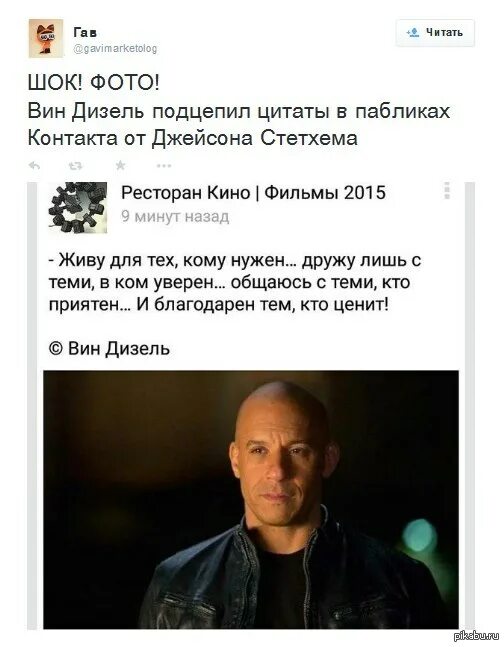Click the tweet line mentioning Джейсона Стетхема
The width and height of the screenshot is (504, 647).
192,138
